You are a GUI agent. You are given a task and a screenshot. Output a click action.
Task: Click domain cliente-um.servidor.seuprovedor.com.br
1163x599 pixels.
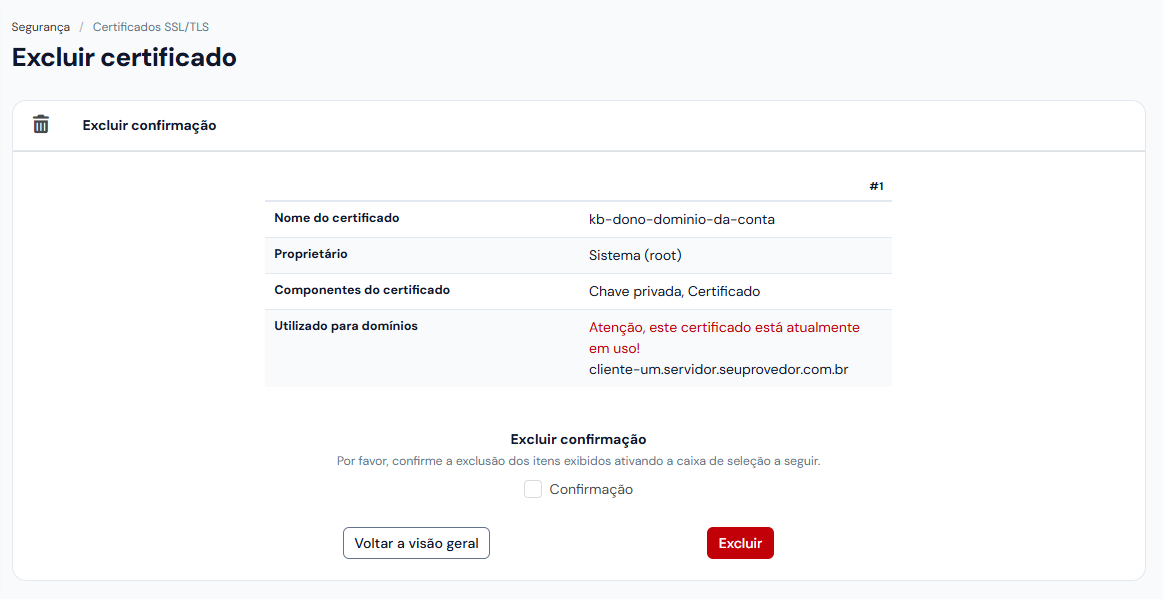pos(719,369)
